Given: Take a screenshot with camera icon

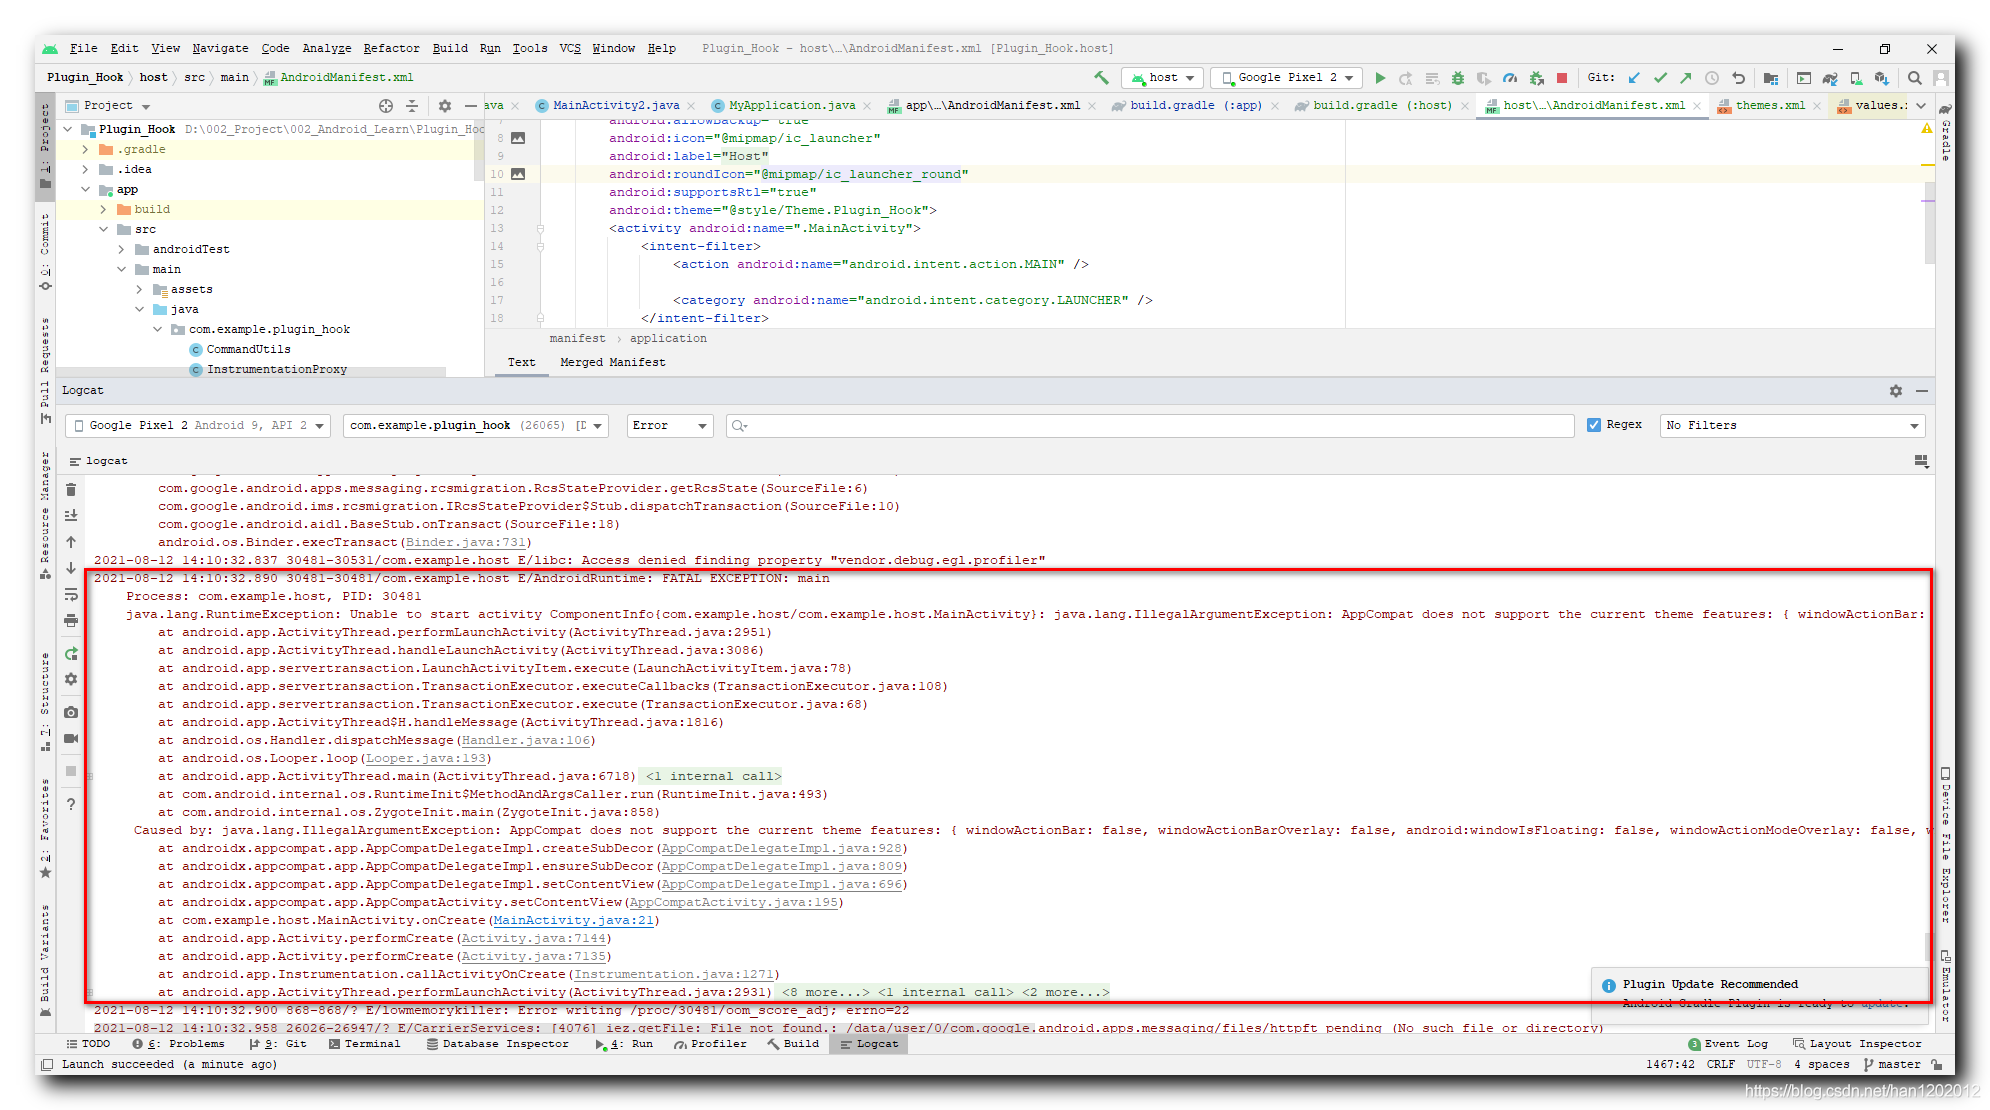Looking at the screenshot, I should [x=71, y=712].
